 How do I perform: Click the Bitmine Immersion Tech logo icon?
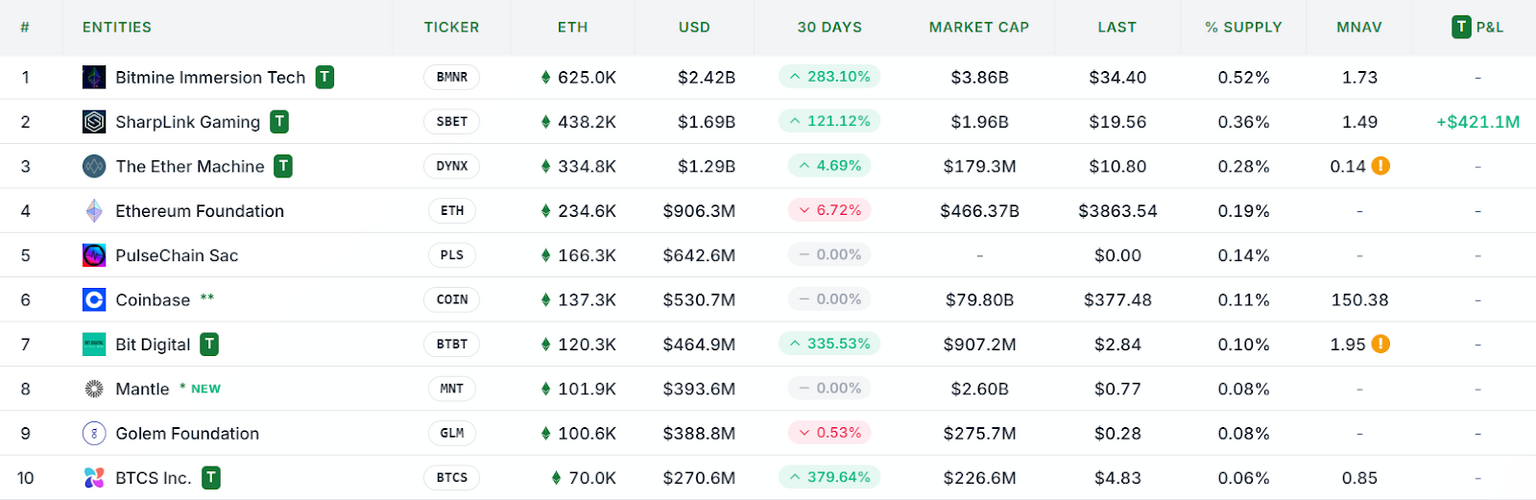[x=94, y=77]
